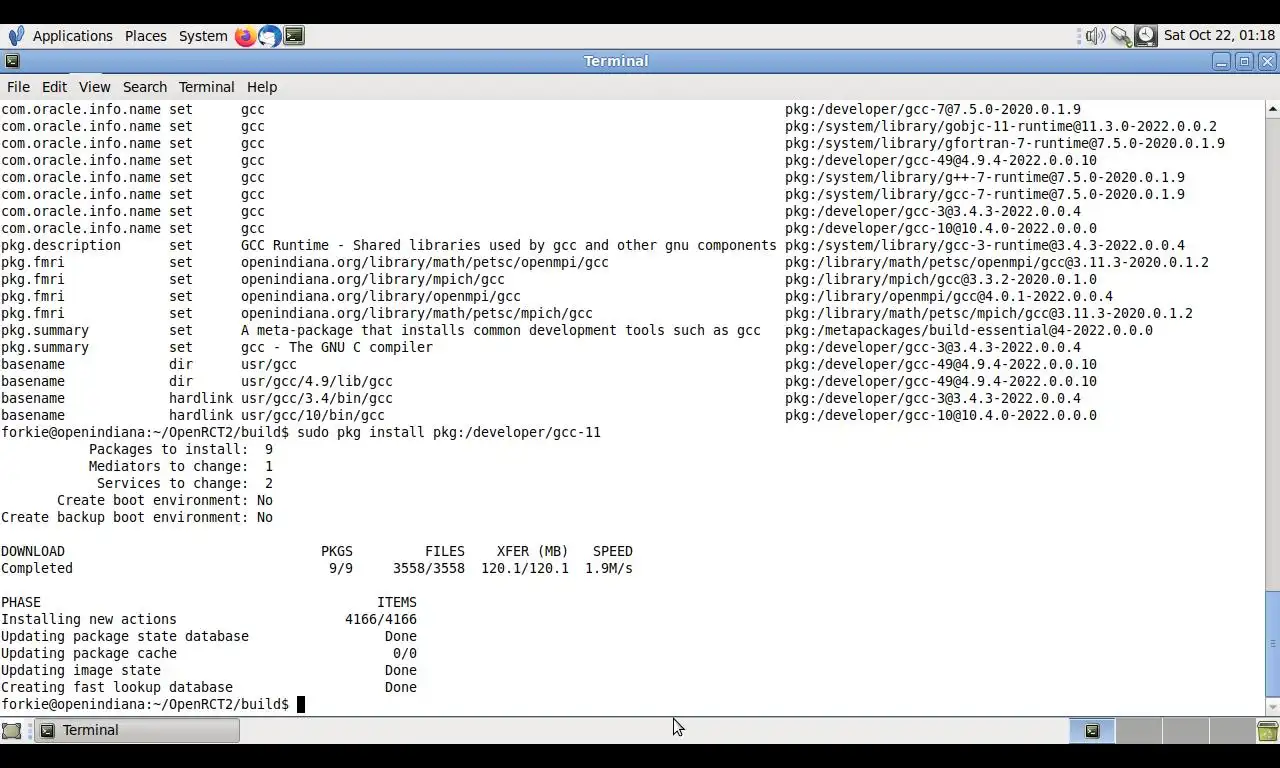Click the terminal scrollbar thumb
The width and height of the screenshot is (1280, 768).
pos(1272,643)
